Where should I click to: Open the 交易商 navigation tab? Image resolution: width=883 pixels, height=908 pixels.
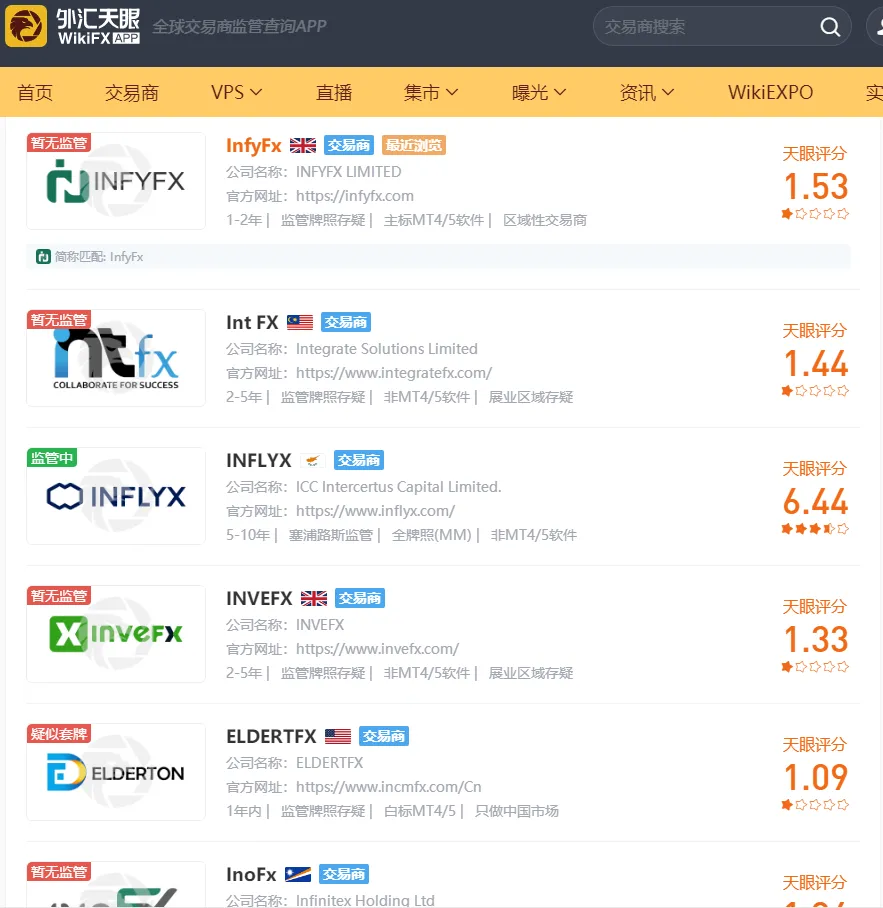(132, 92)
